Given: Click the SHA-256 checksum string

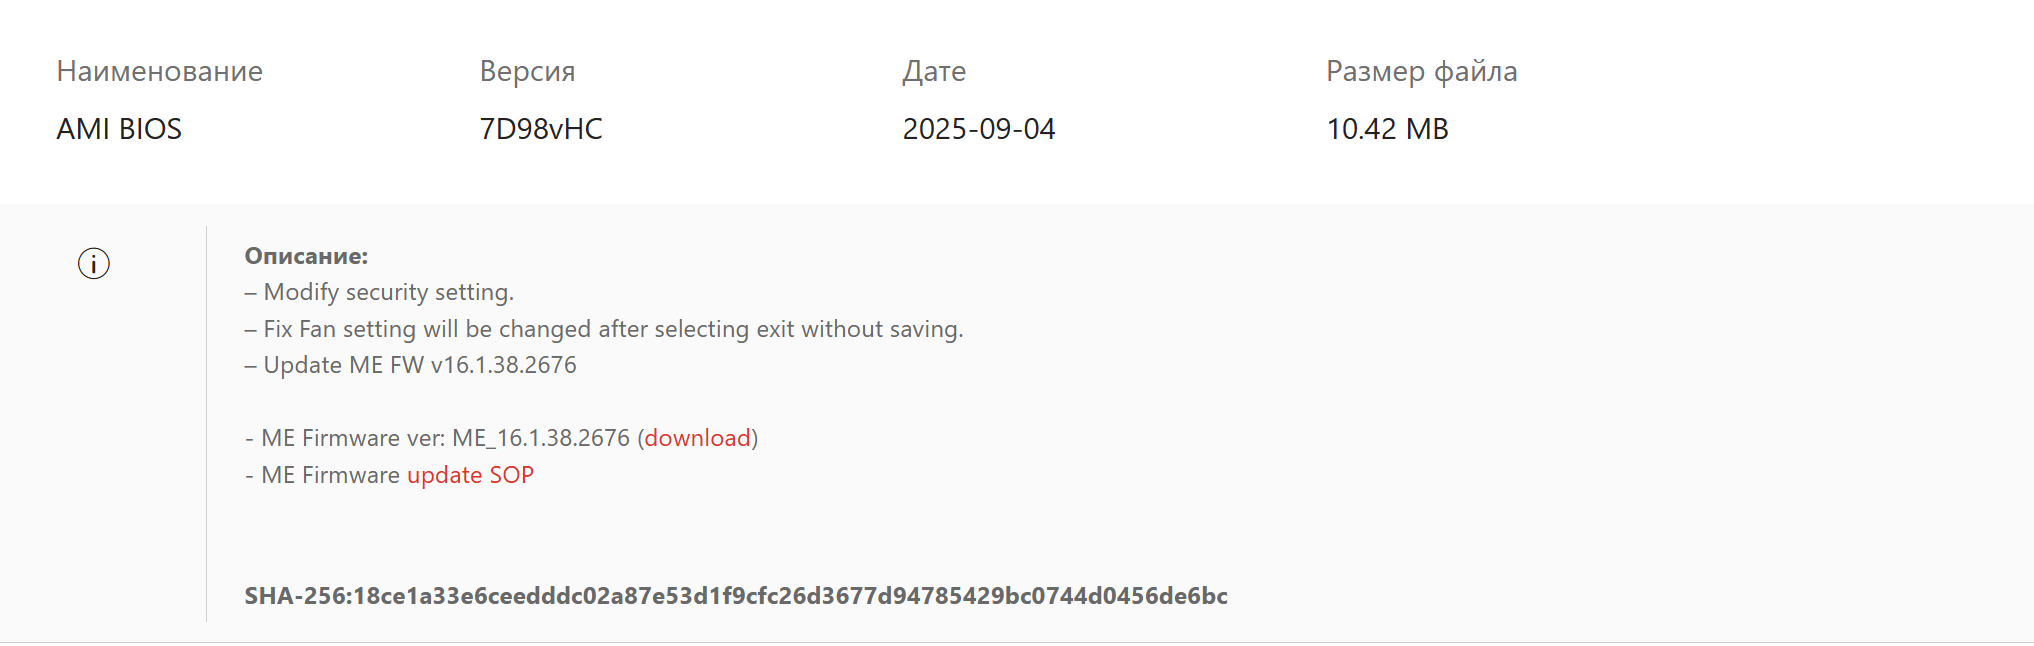Looking at the screenshot, I should tap(790, 596).
